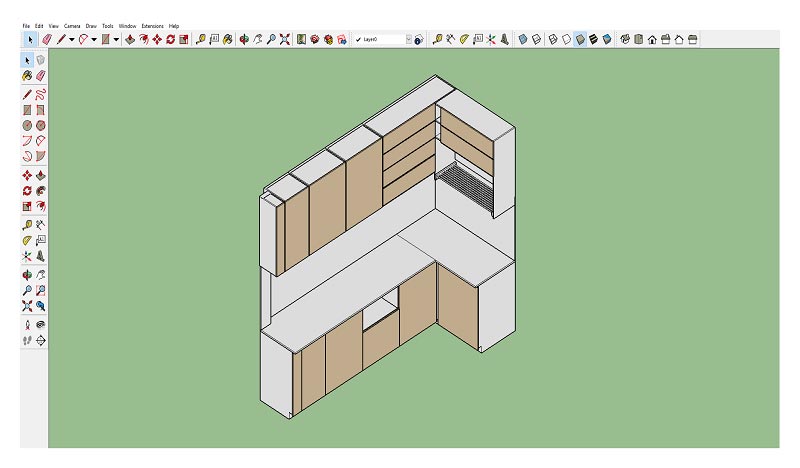800x468 pixels.
Task: Open layer details icon beside the Layer0 dropdown
Action: coord(419,39)
